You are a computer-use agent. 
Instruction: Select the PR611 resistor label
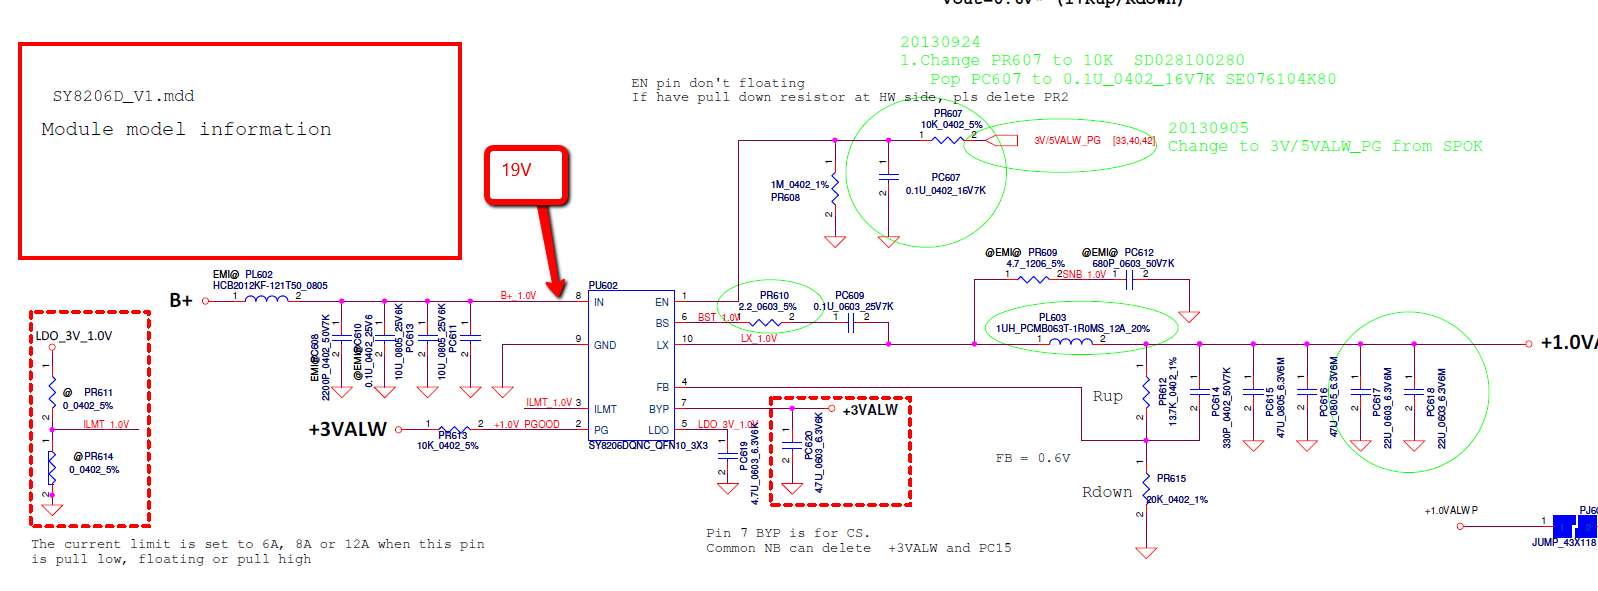point(98,392)
